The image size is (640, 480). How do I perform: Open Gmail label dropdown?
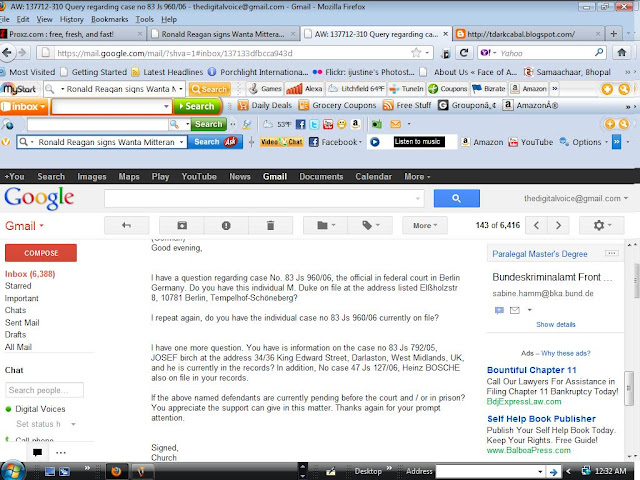click(x=24, y=226)
